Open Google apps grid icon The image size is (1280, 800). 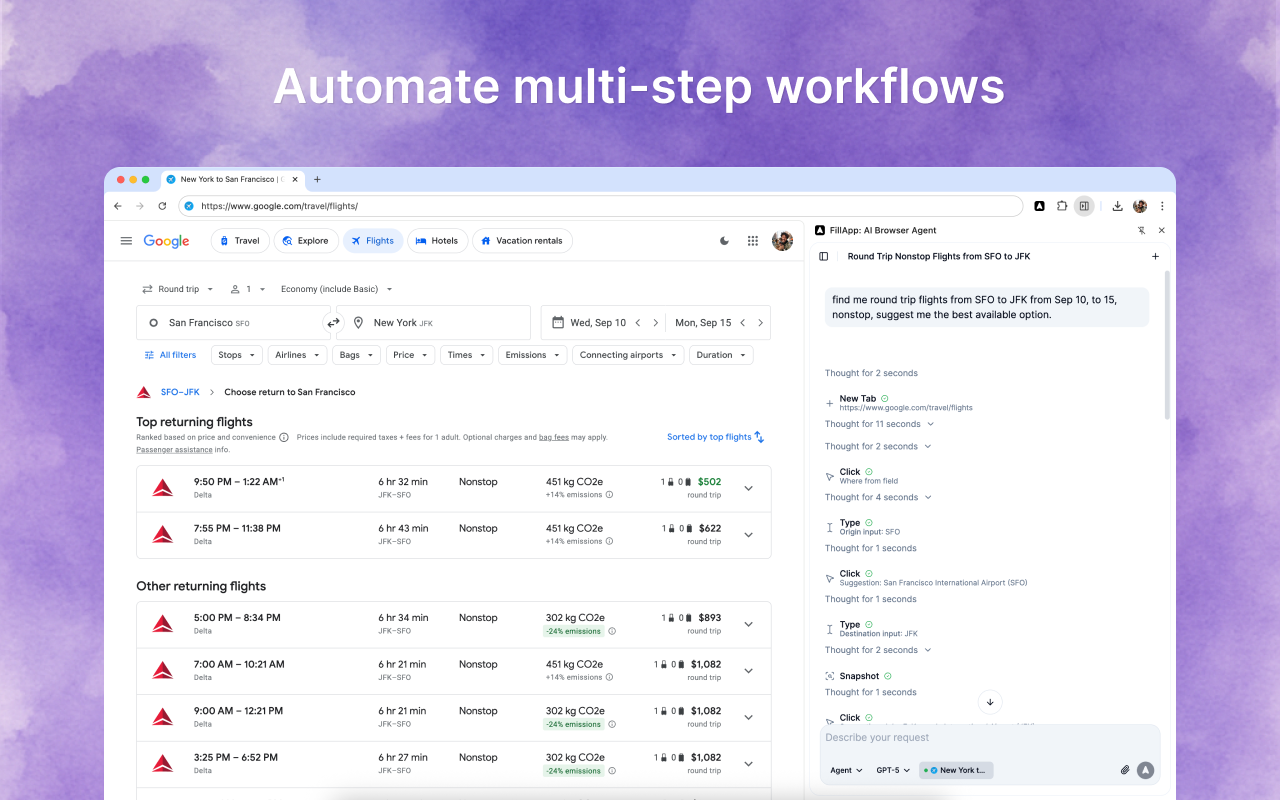(x=753, y=241)
